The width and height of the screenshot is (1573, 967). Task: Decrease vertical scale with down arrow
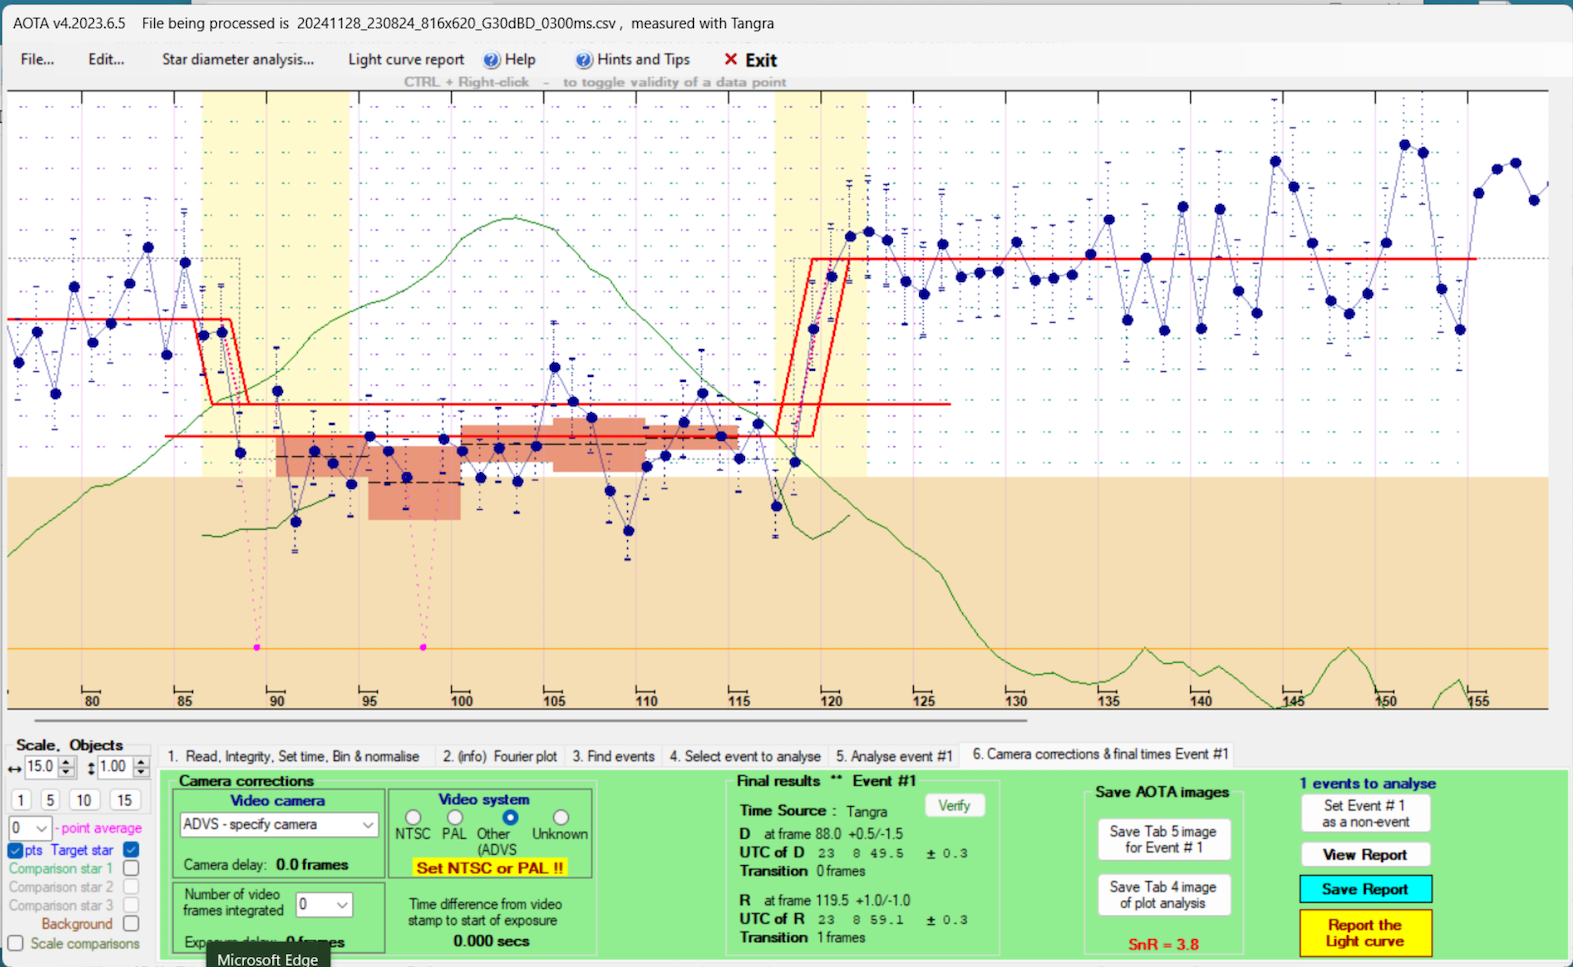[141, 773]
